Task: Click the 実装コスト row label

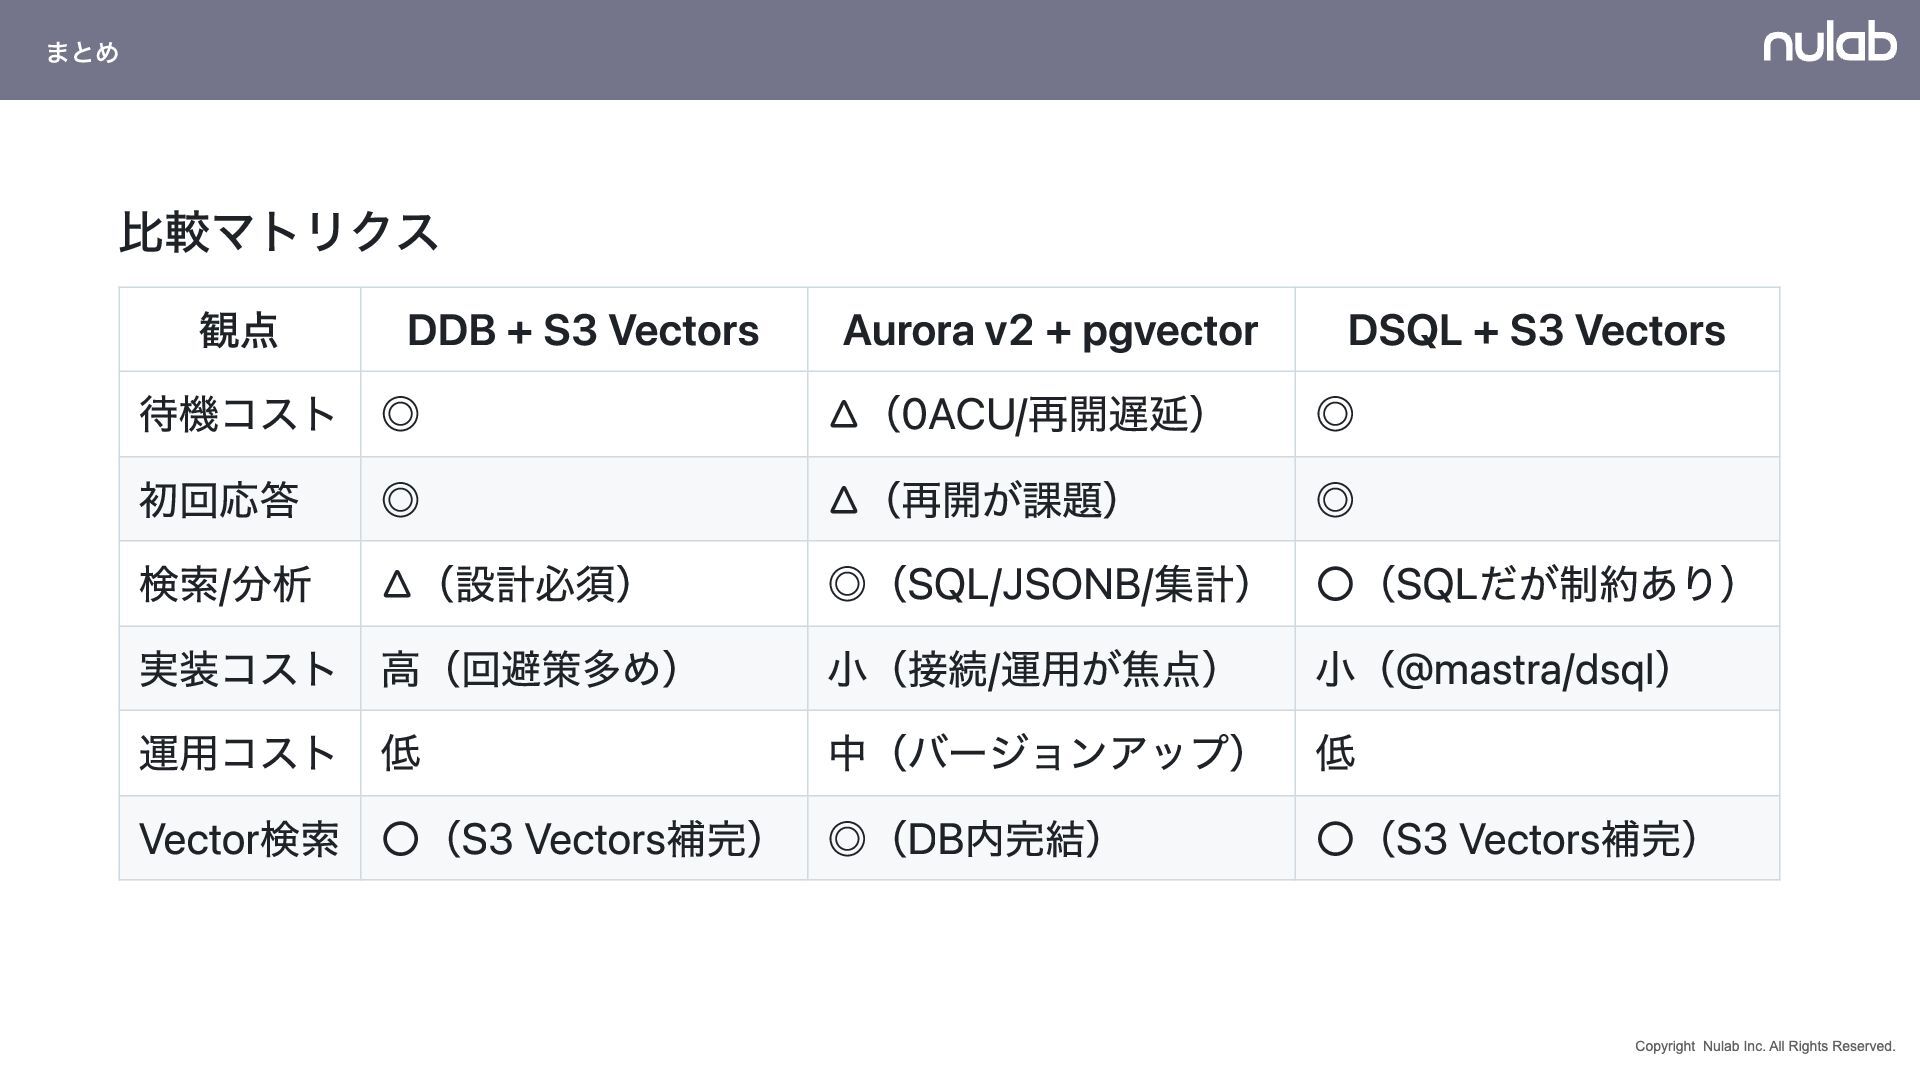Action: (x=238, y=669)
